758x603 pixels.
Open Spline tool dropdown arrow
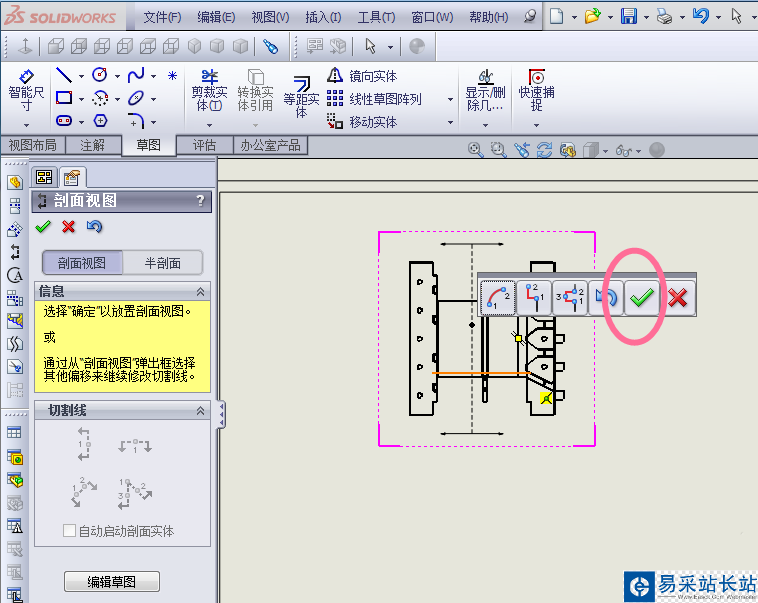pos(153,76)
